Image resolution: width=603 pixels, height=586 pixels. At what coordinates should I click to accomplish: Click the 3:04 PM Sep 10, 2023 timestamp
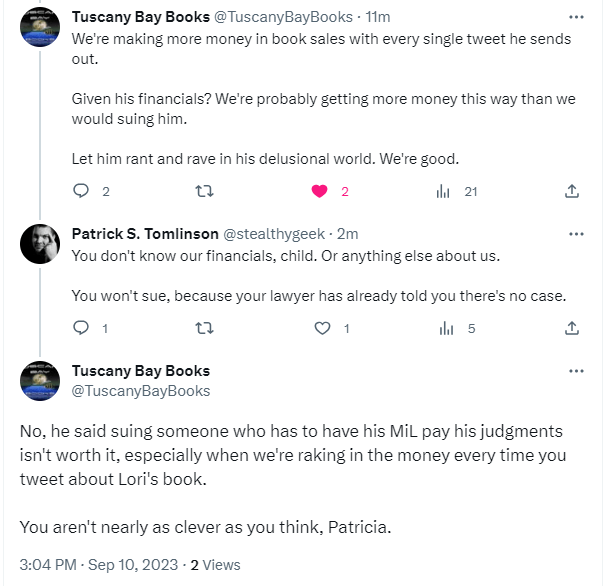100,564
